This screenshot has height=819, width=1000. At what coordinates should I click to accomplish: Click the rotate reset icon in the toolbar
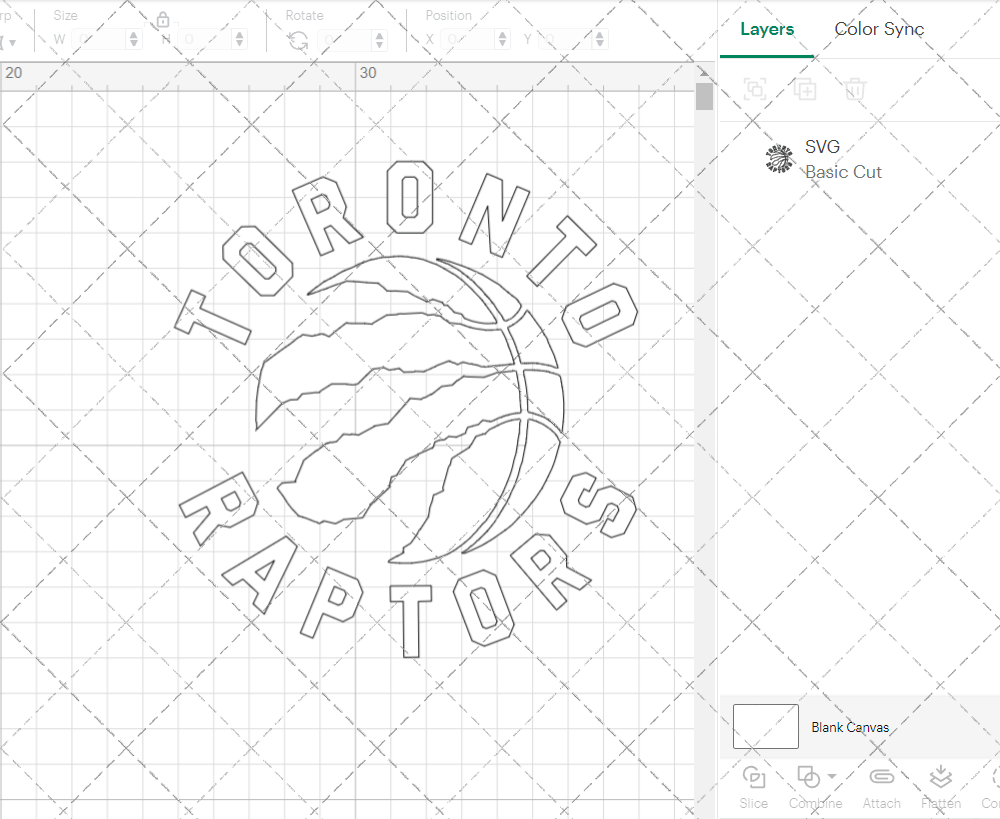297,38
